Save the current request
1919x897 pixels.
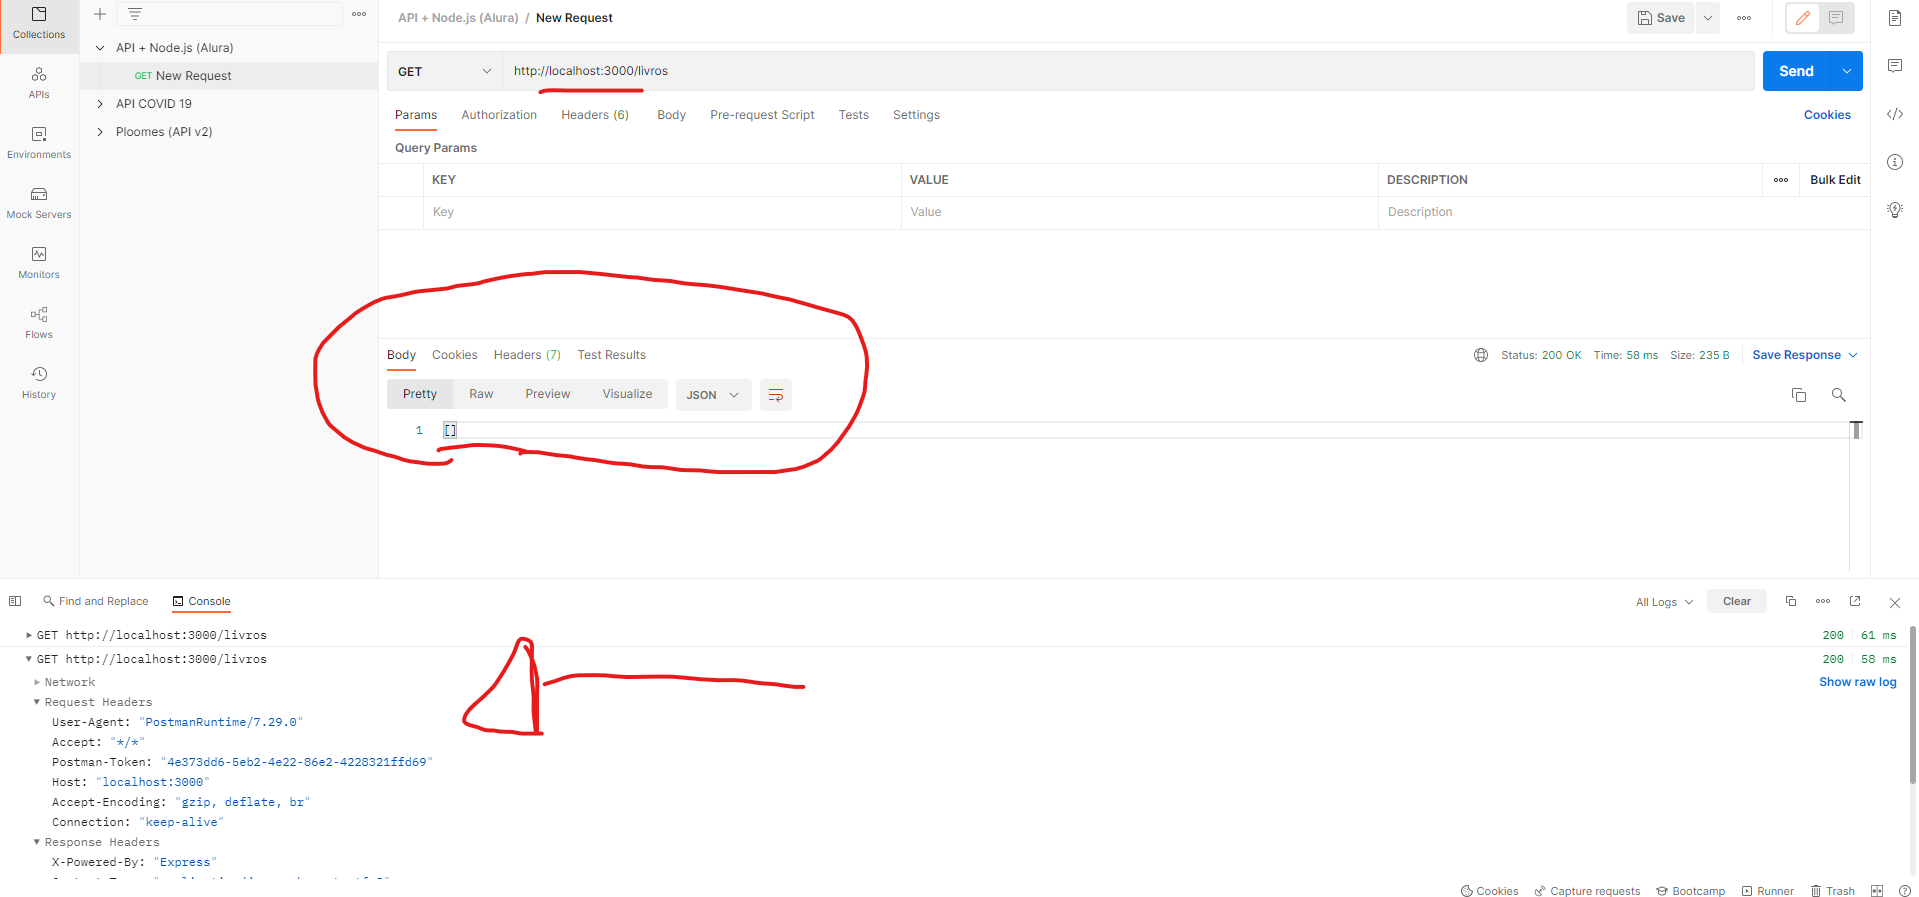pyautogui.click(x=1661, y=18)
